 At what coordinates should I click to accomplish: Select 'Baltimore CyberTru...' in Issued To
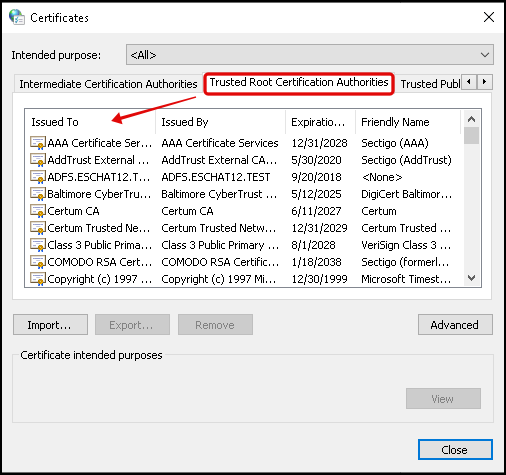click(99, 194)
